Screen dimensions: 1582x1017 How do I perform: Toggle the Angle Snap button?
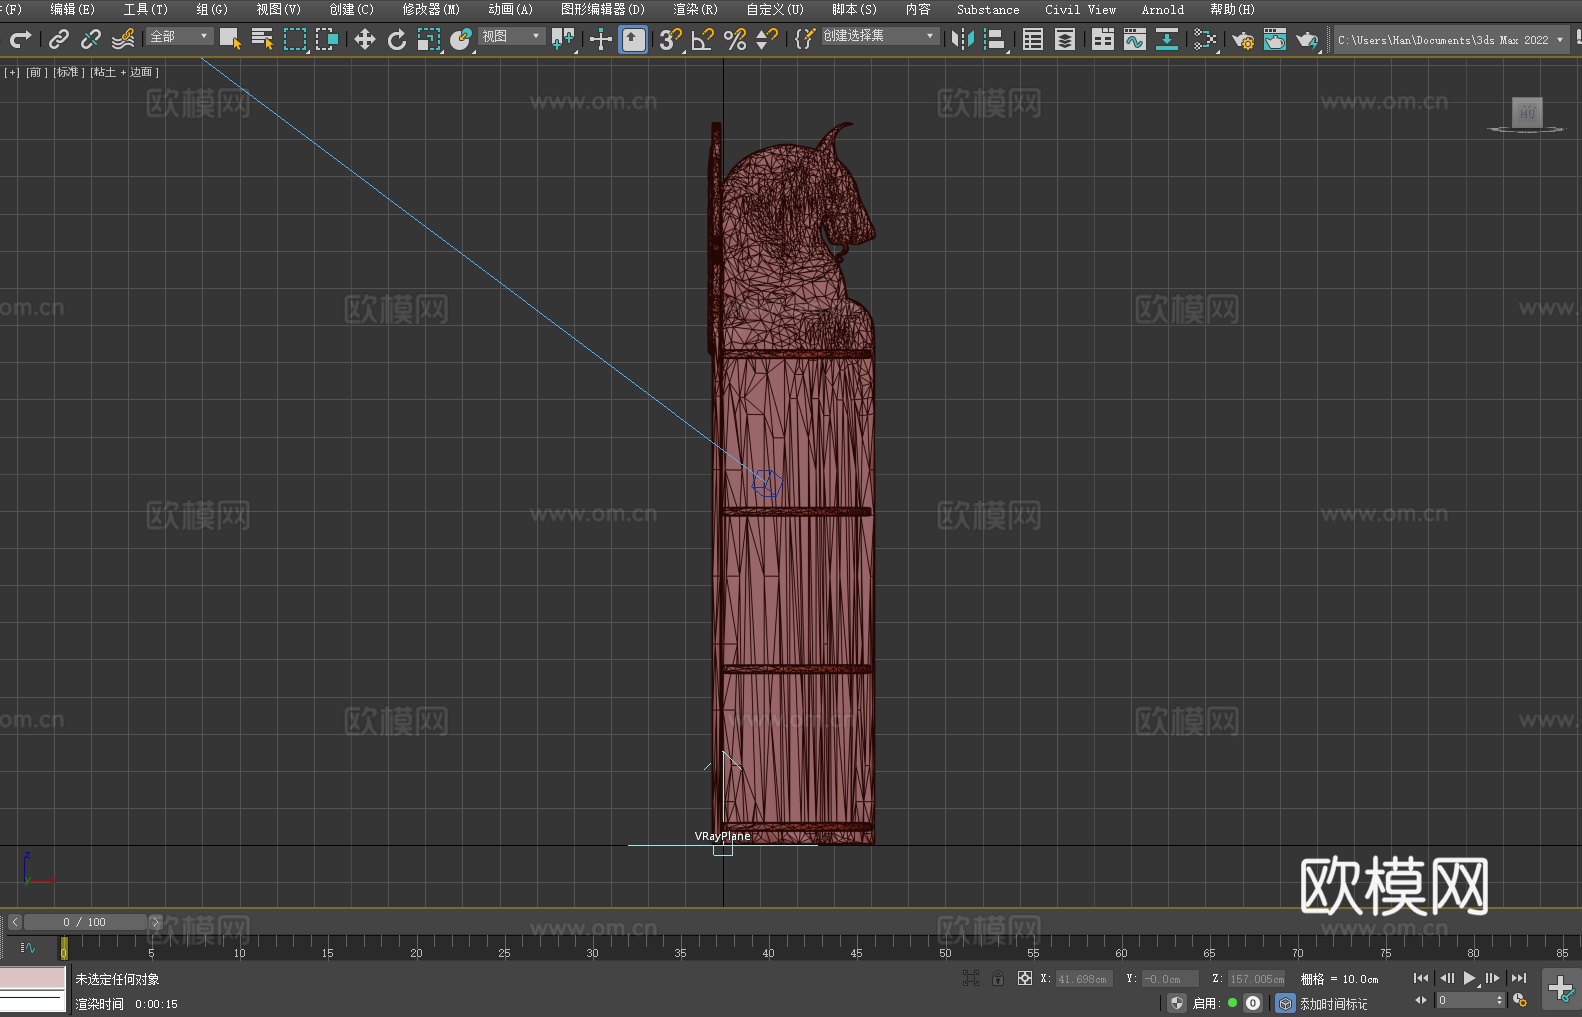(703, 39)
